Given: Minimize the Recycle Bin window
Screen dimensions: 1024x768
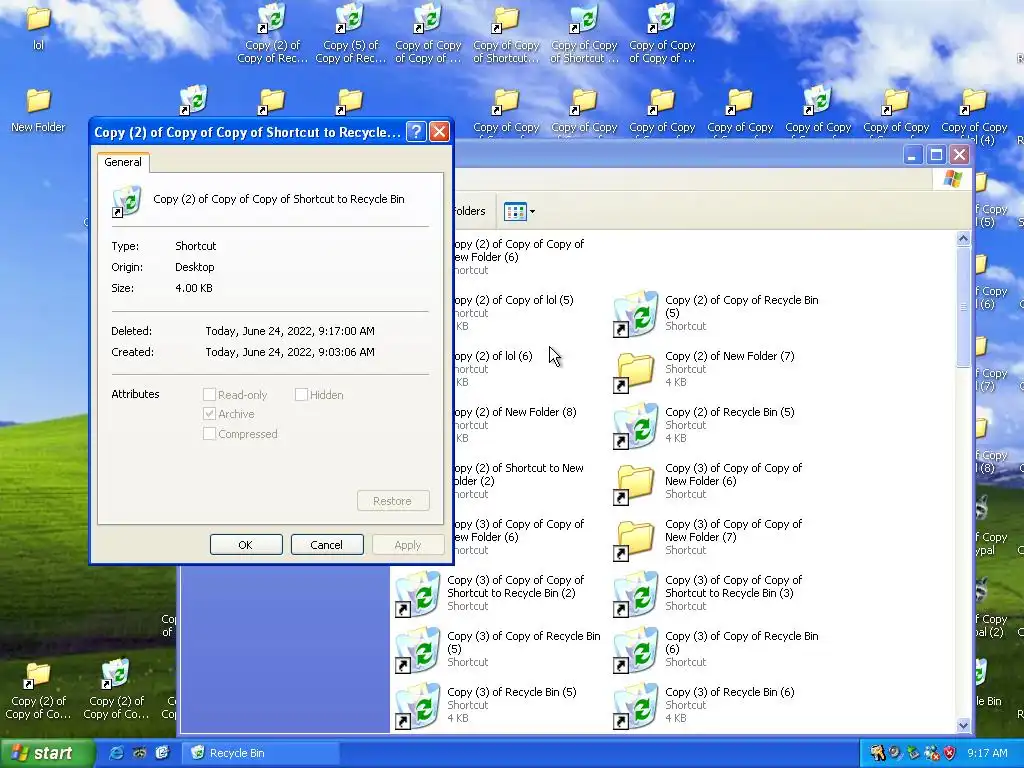Looking at the screenshot, I should 913,155.
